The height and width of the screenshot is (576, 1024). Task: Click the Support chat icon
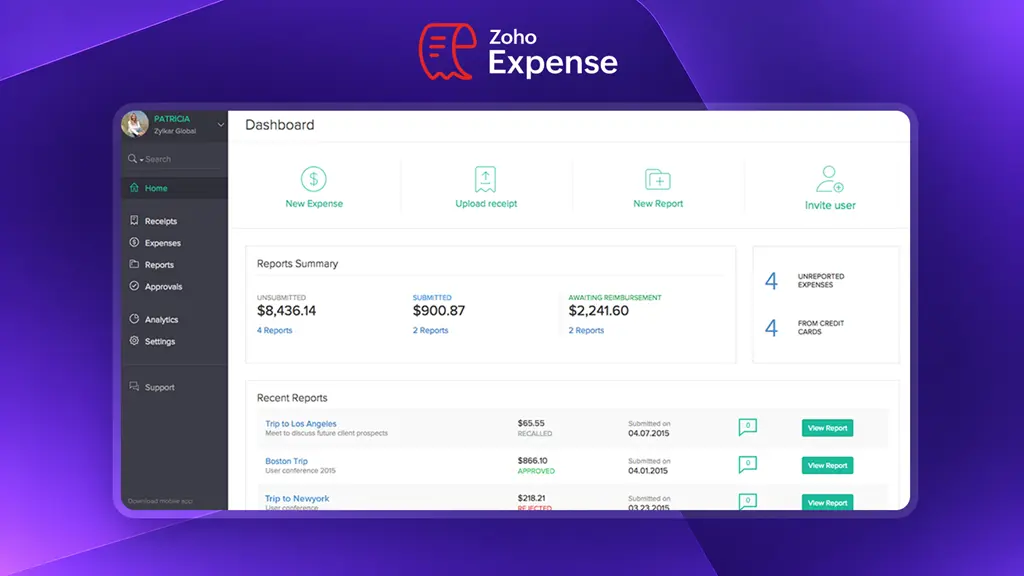134,387
